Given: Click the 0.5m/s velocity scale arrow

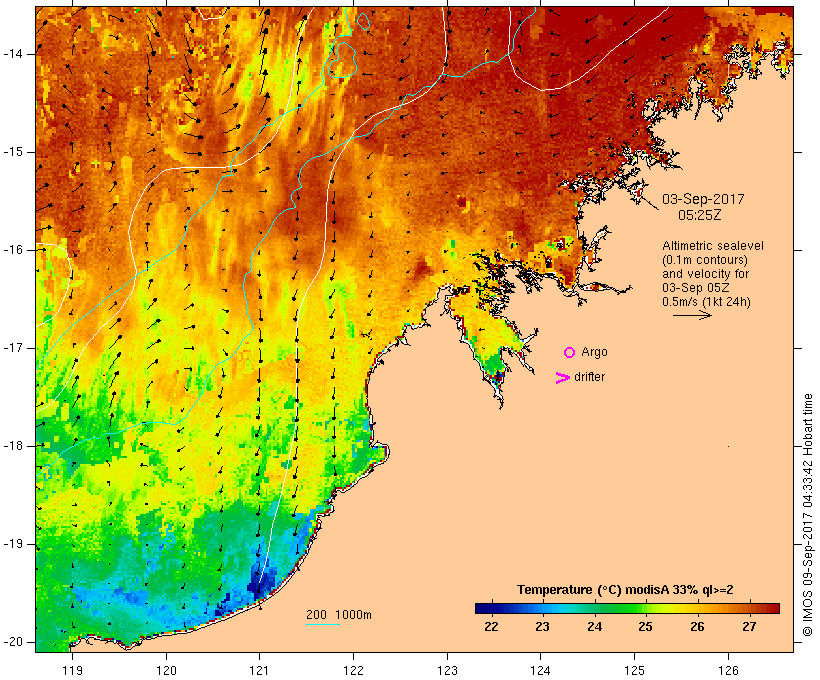Looking at the screenshot, I should click(692, 315).
